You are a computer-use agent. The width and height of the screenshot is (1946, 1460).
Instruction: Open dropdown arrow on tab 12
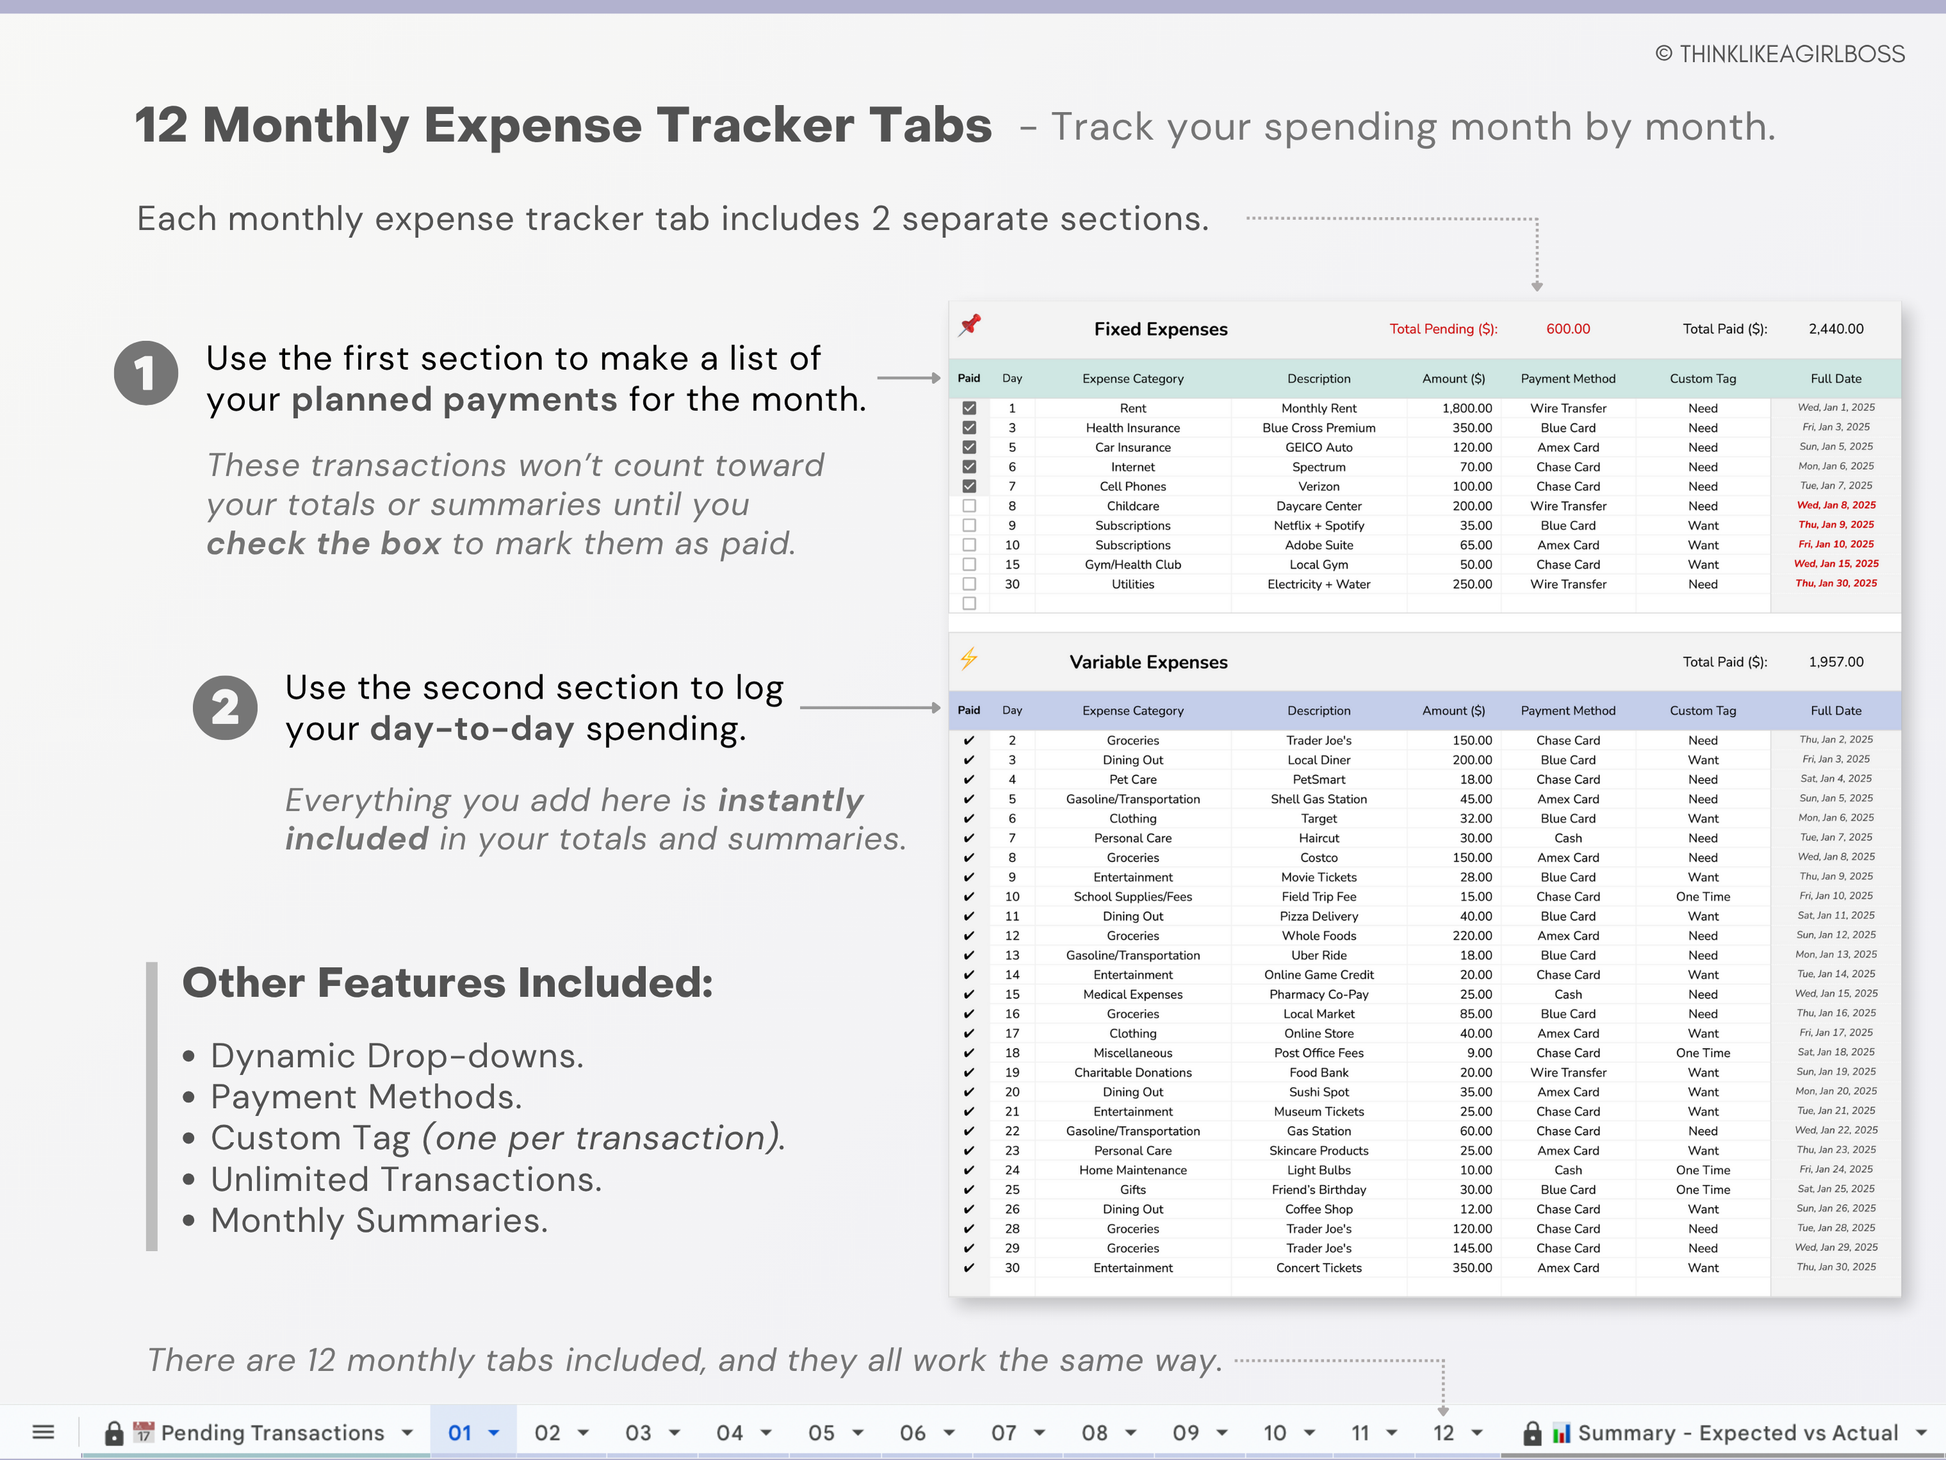point(1477,1433)
